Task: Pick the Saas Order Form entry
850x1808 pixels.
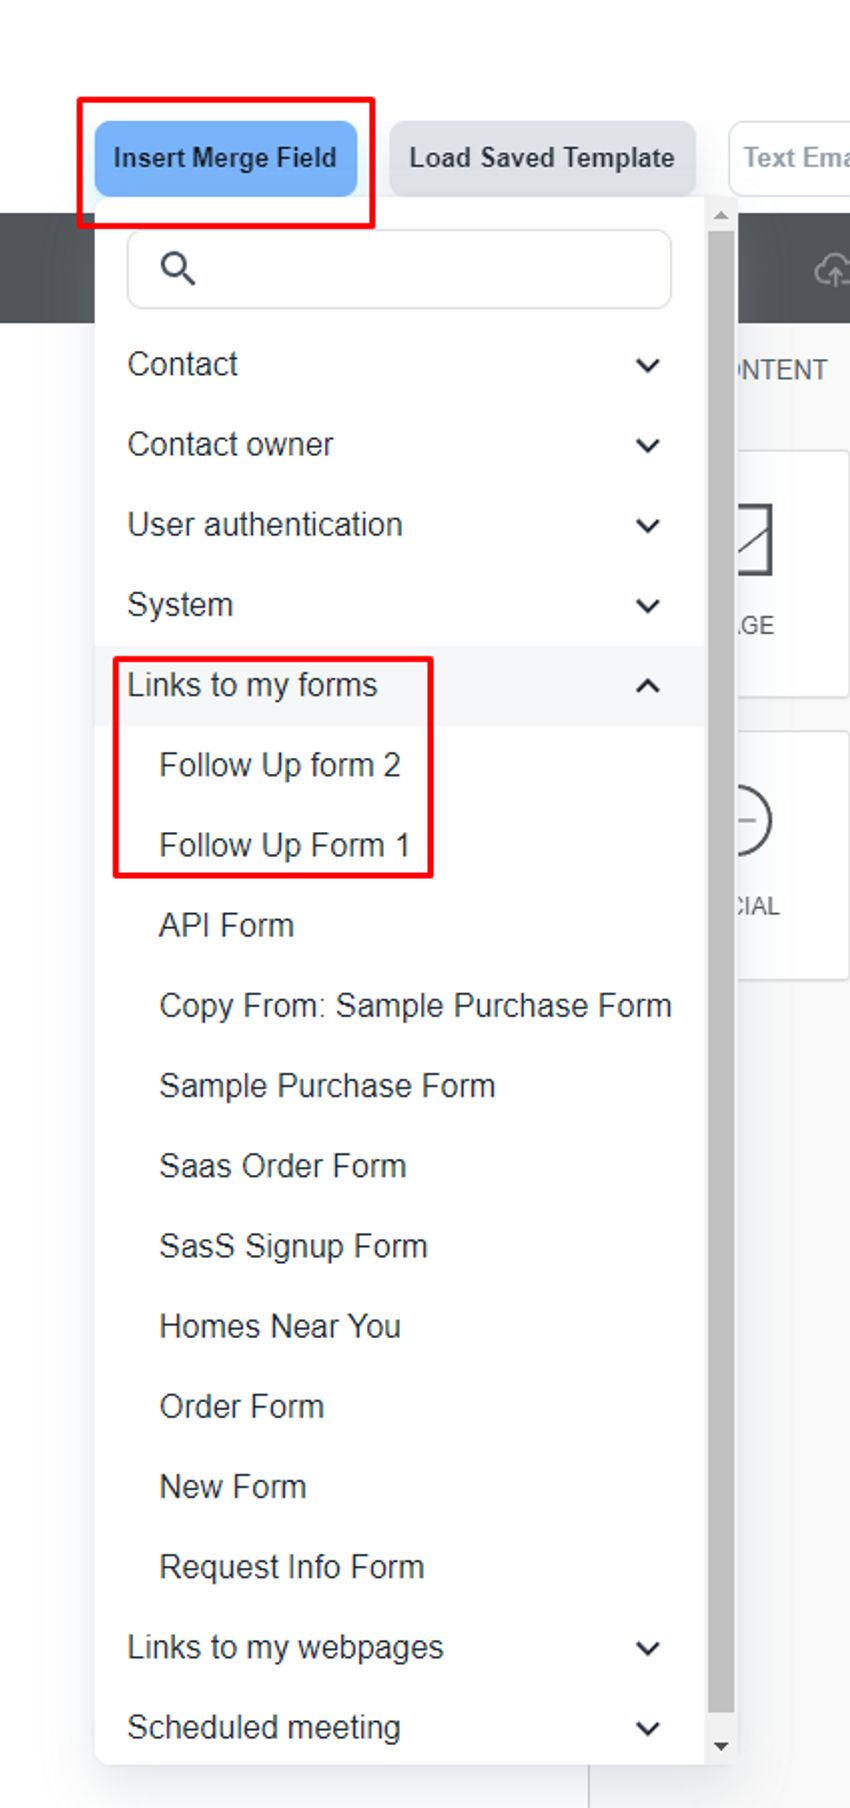Action: click(x=282, y=1166)
